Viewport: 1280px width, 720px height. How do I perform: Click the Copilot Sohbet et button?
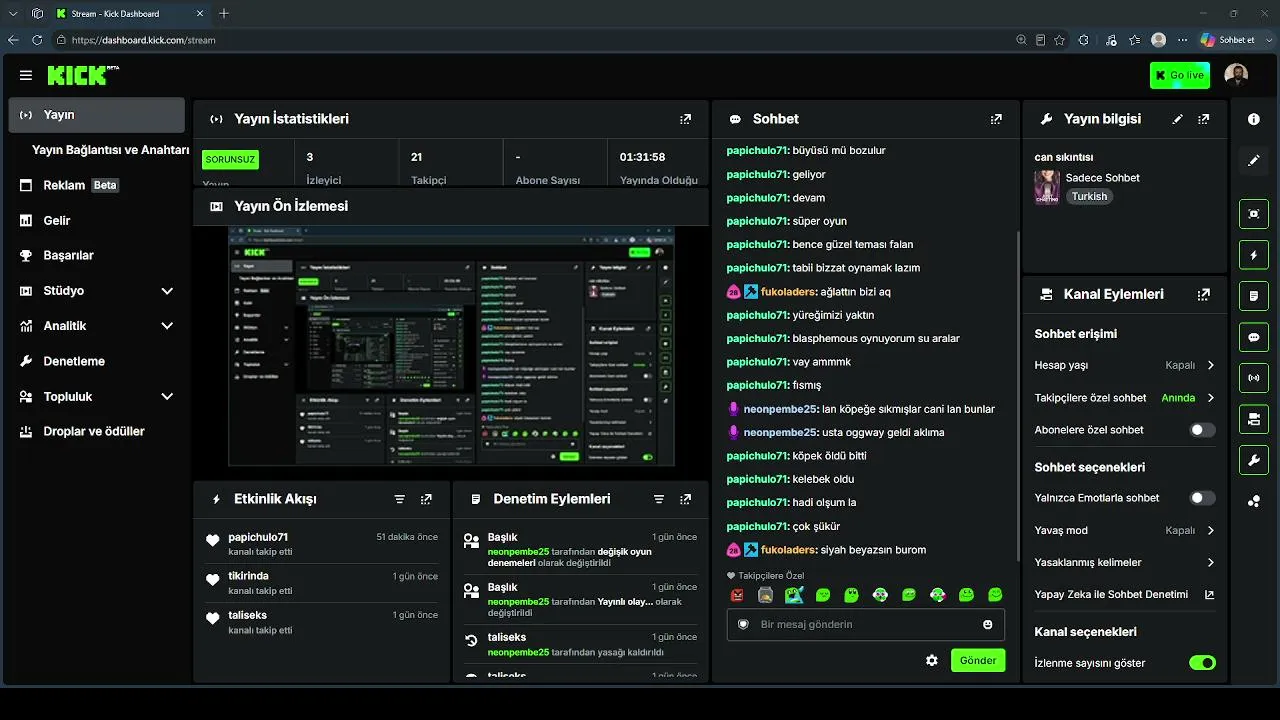pos(1228,40)
